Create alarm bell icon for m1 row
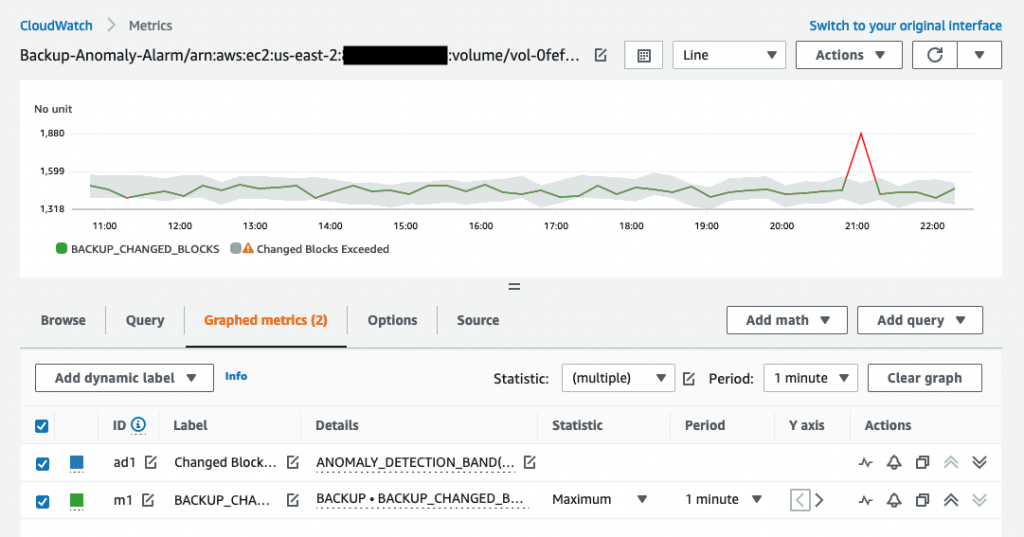Viewport: 1024px width, 537px height. [894, 500]
